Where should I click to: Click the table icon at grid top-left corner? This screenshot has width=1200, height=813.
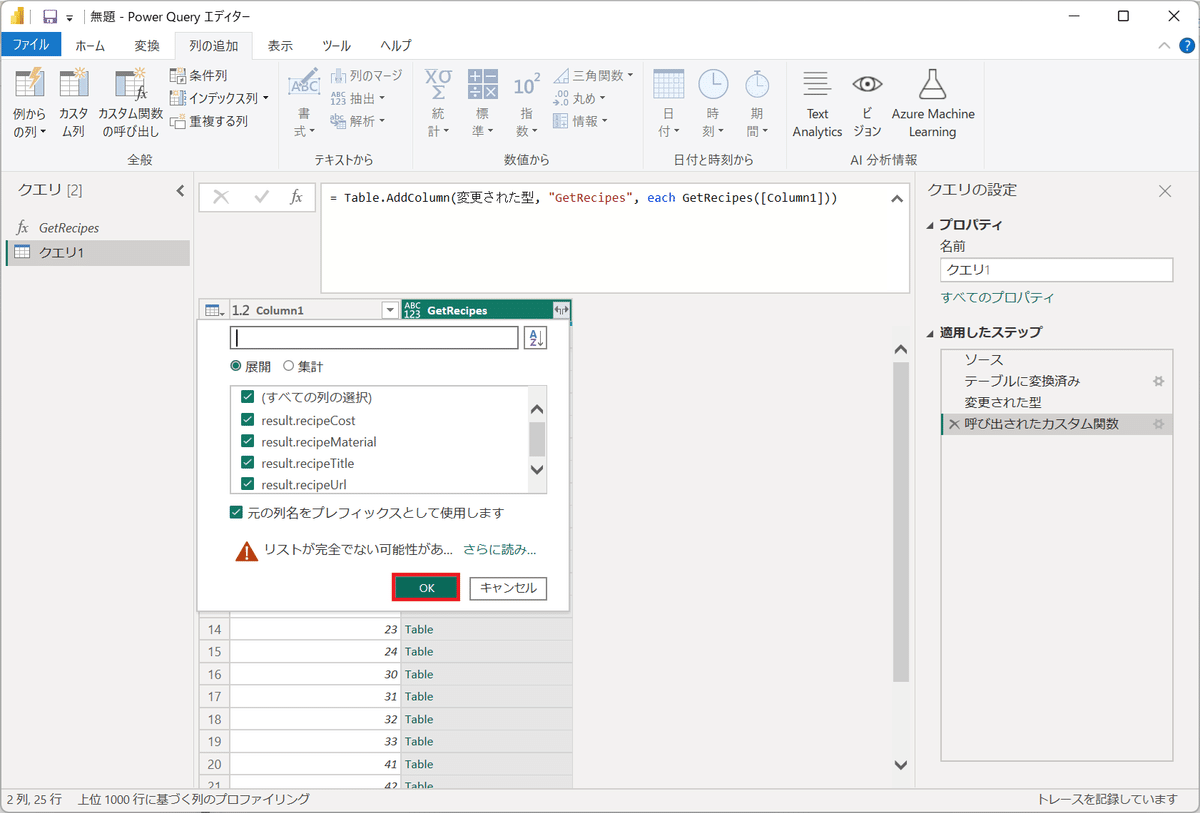pyautogui.click(x=213, y=310)
